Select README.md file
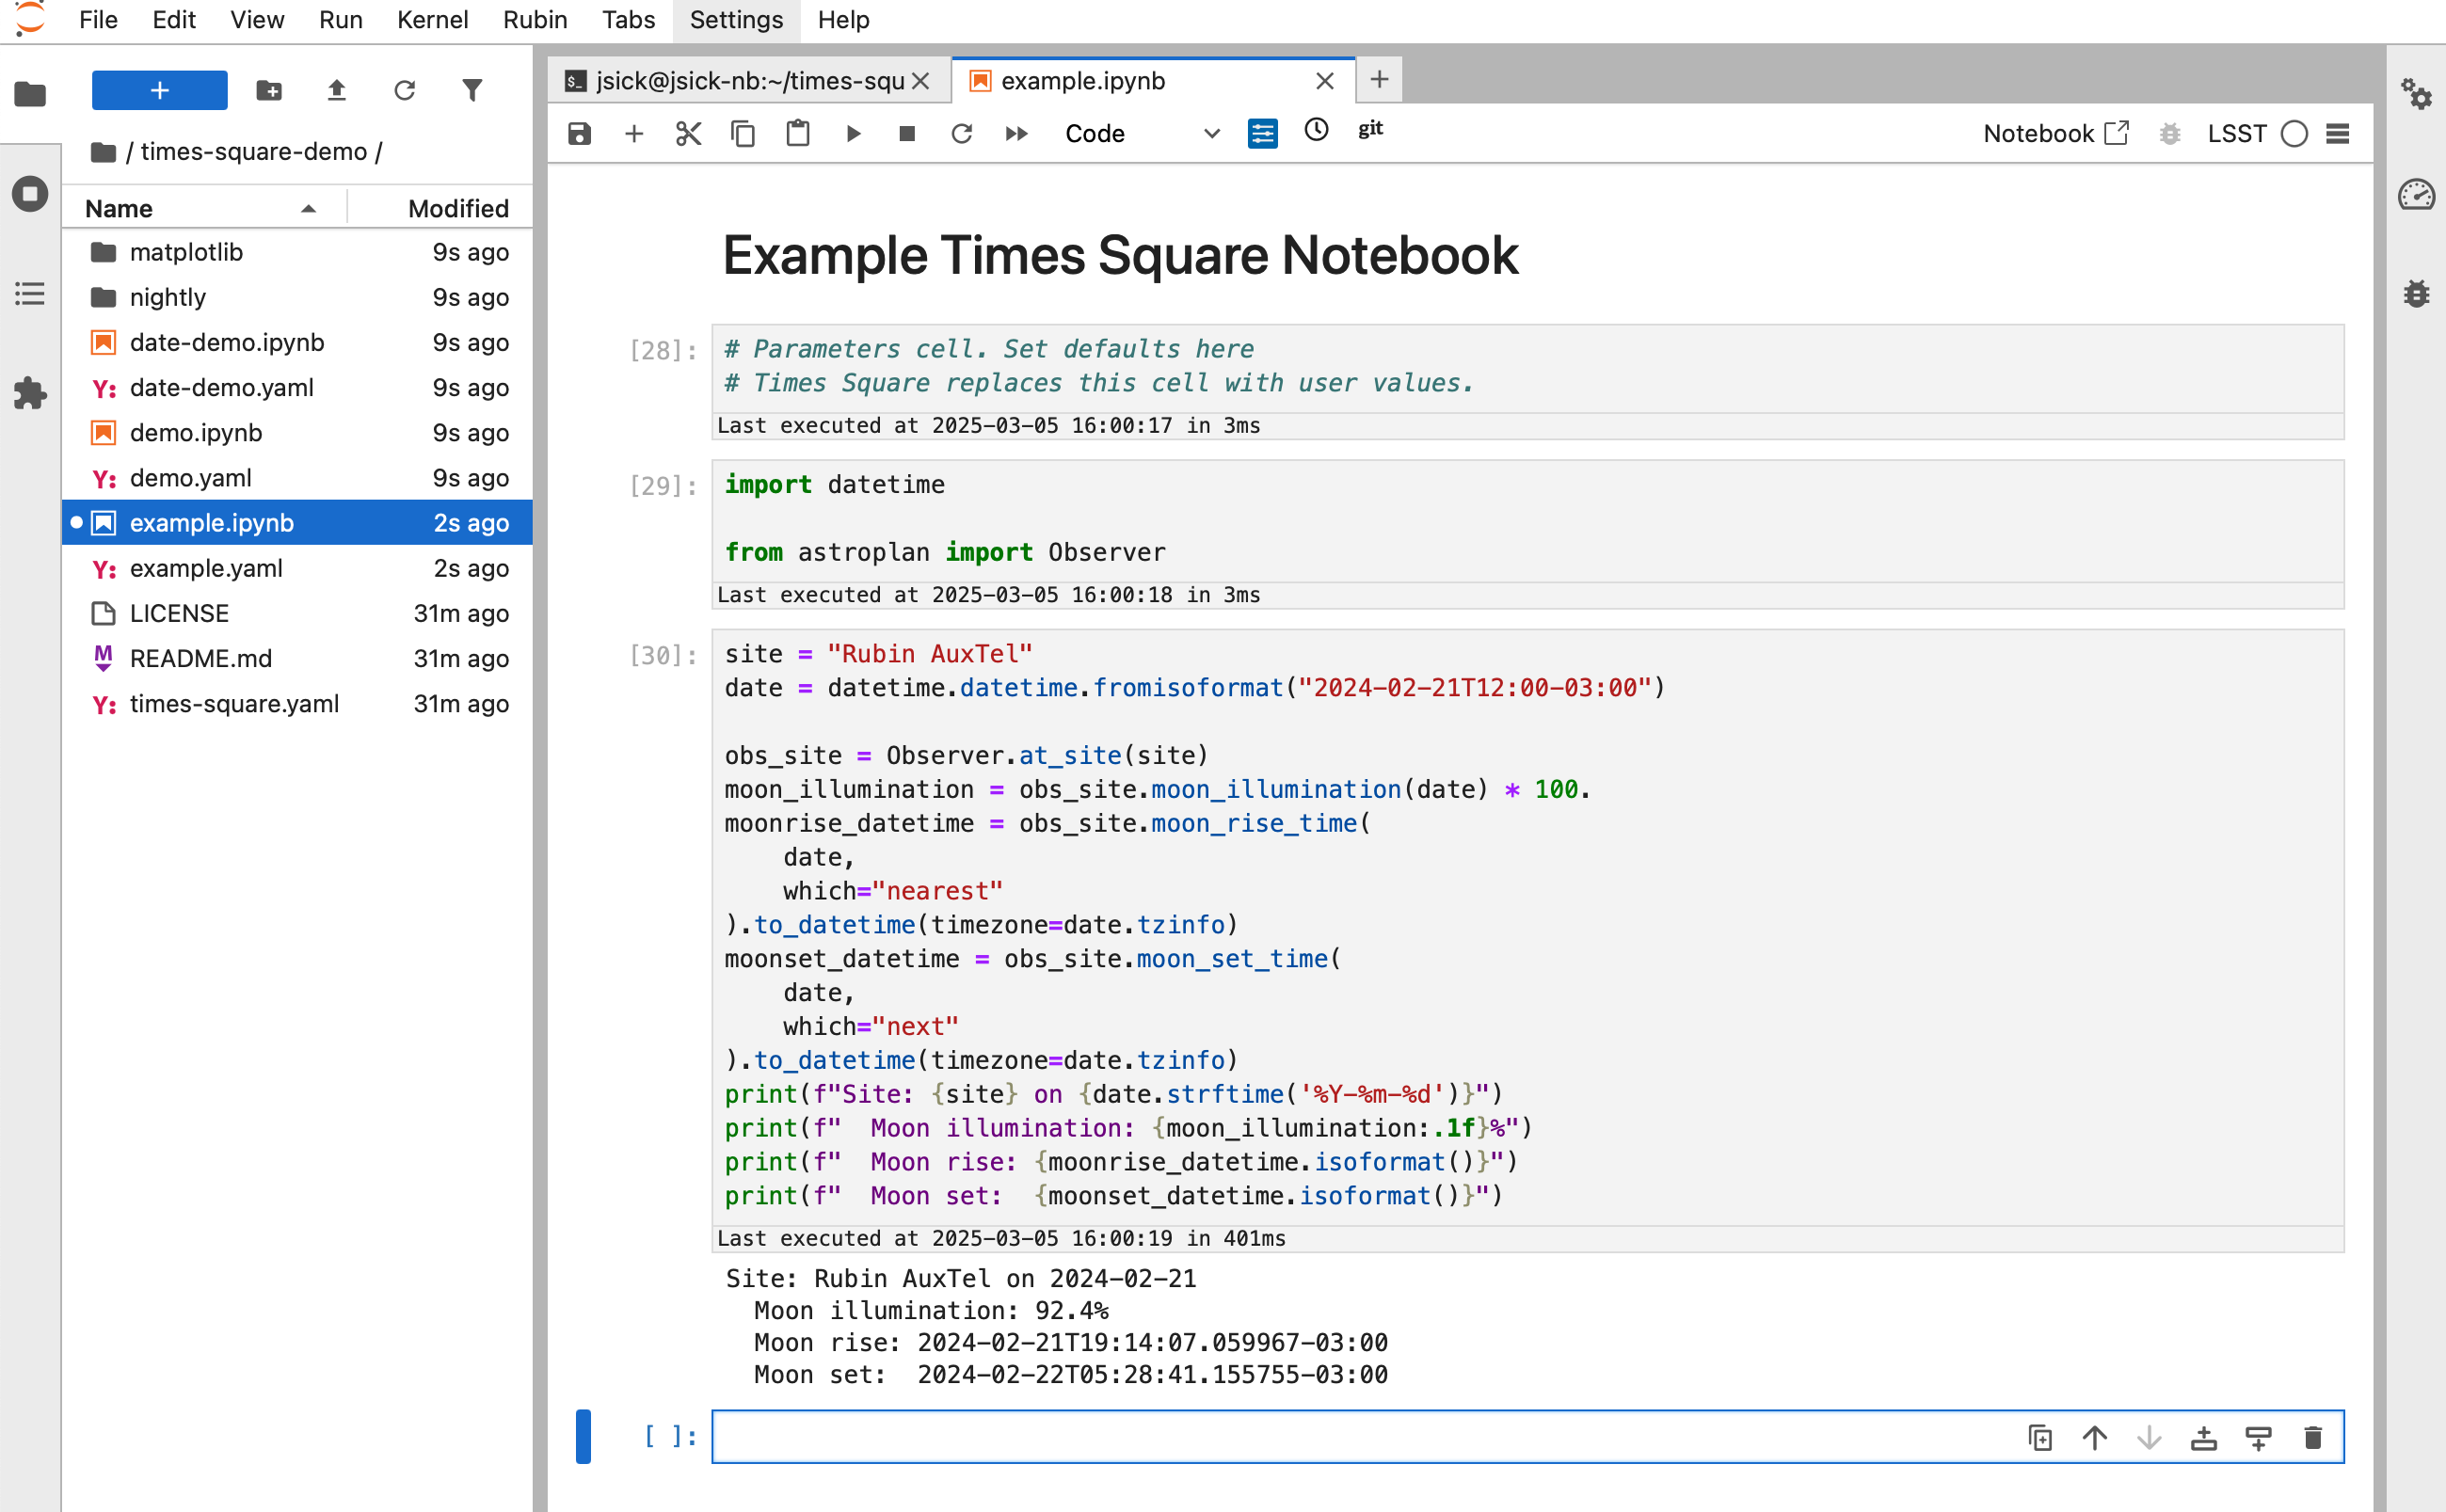This screenshot has width=2446, height=1512. (297, 658)
